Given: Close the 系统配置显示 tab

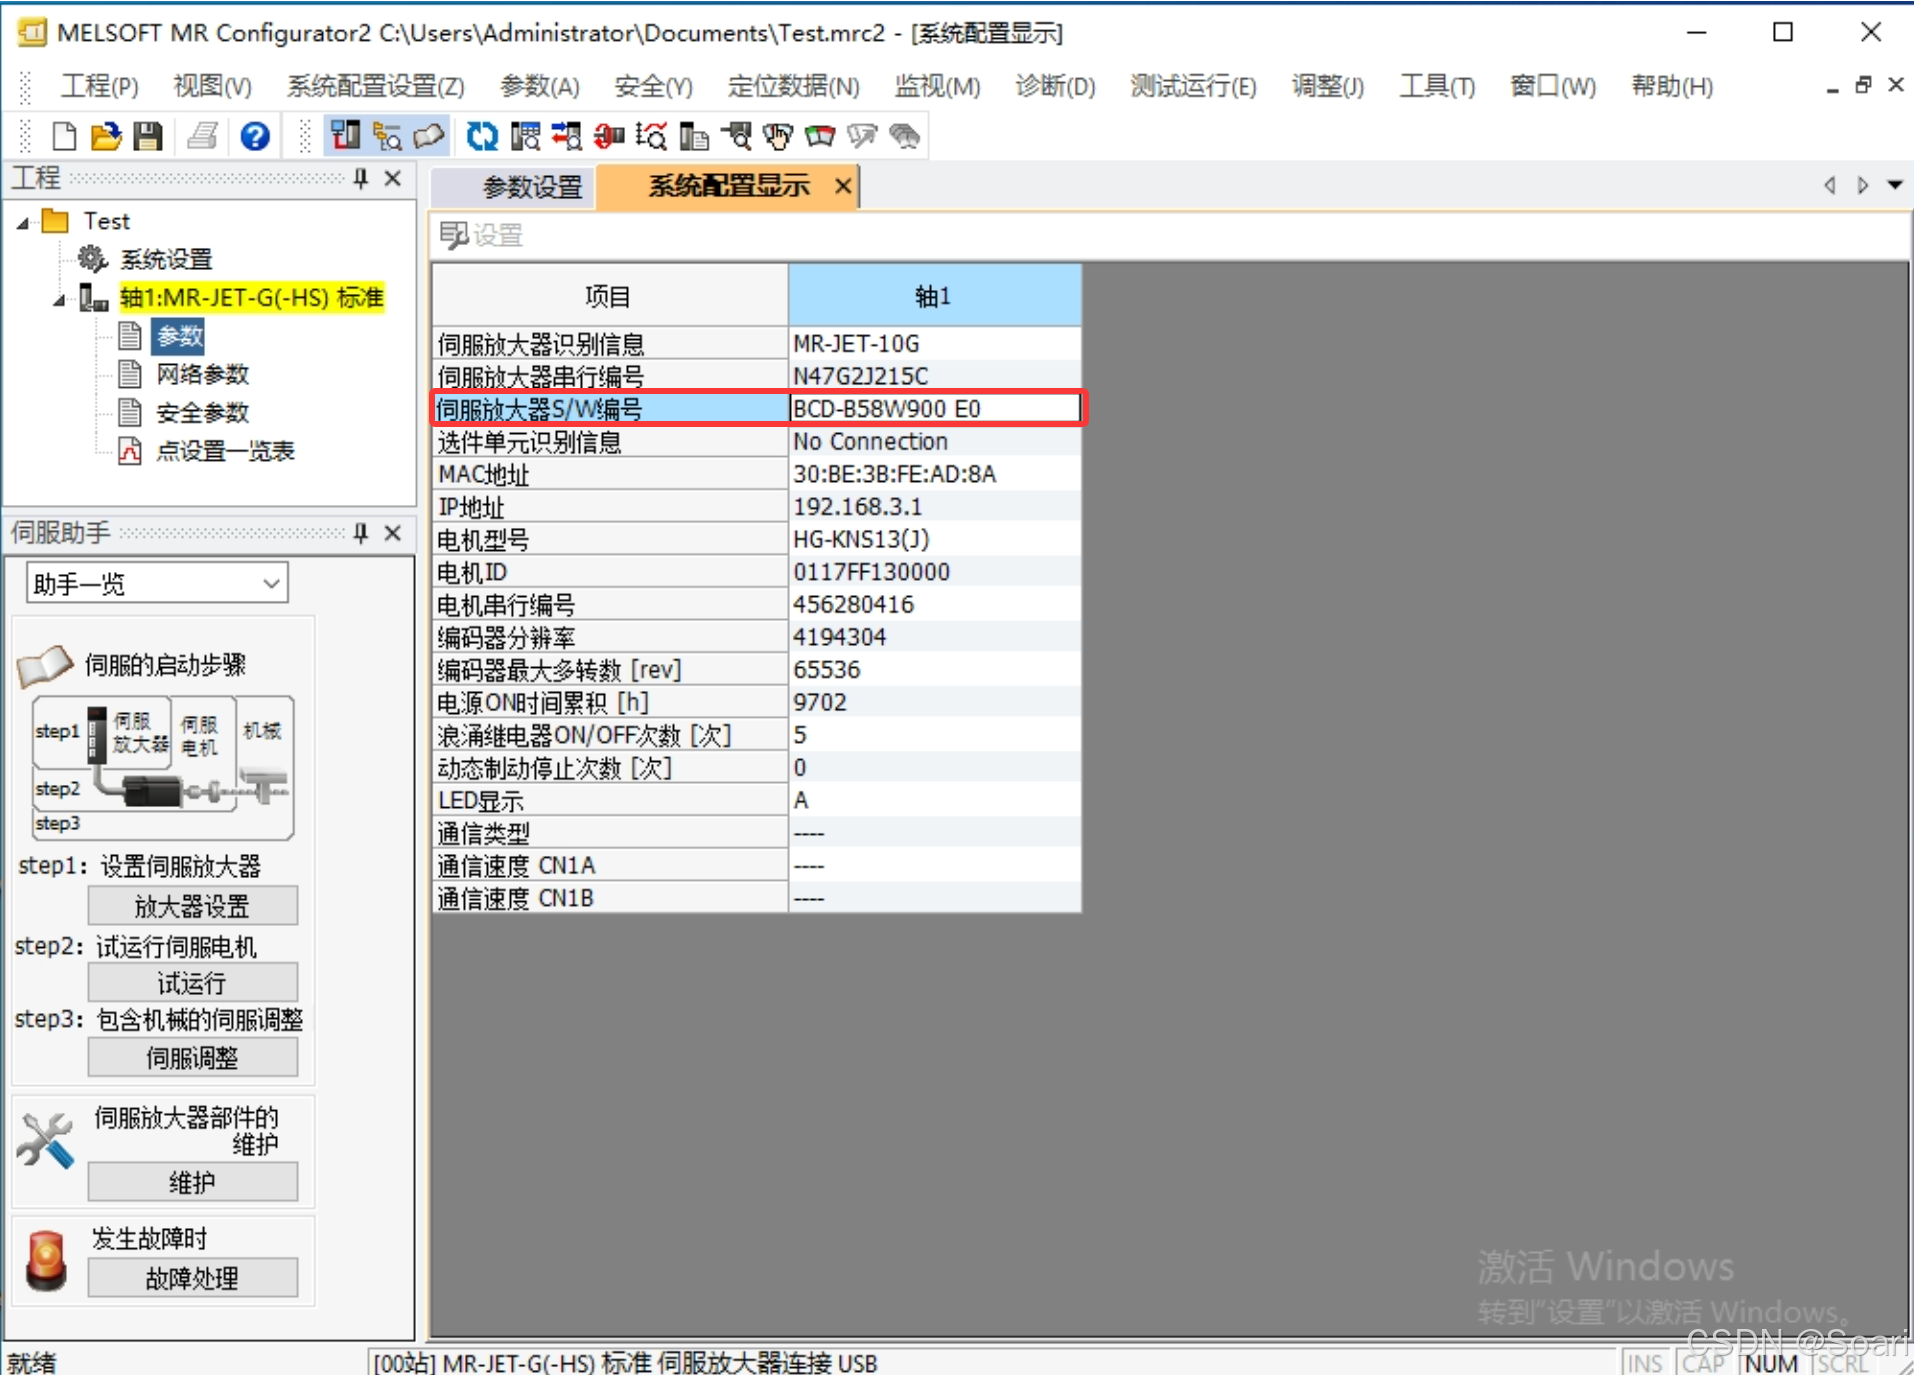Looking at the screenshot, I should pos(843,186).
